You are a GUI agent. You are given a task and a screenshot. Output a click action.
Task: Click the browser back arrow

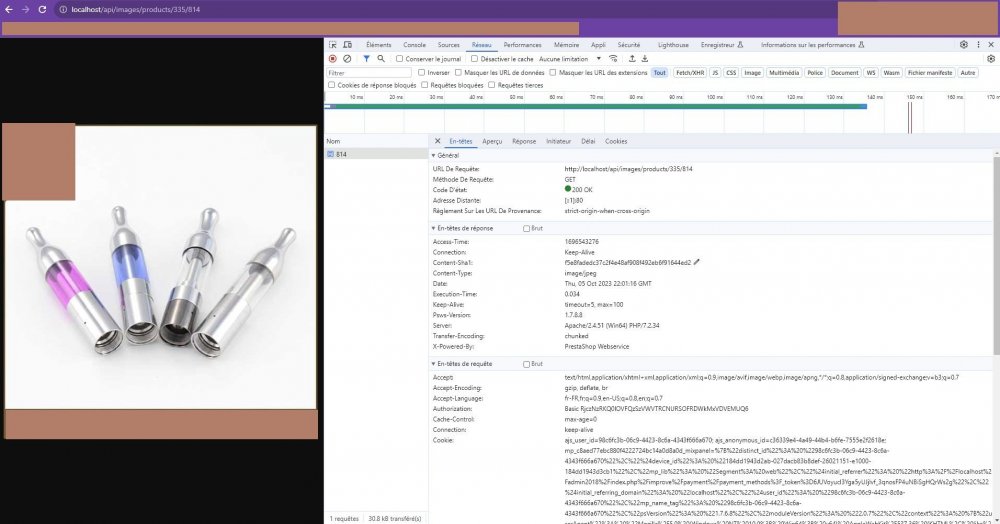pos(10,10)
